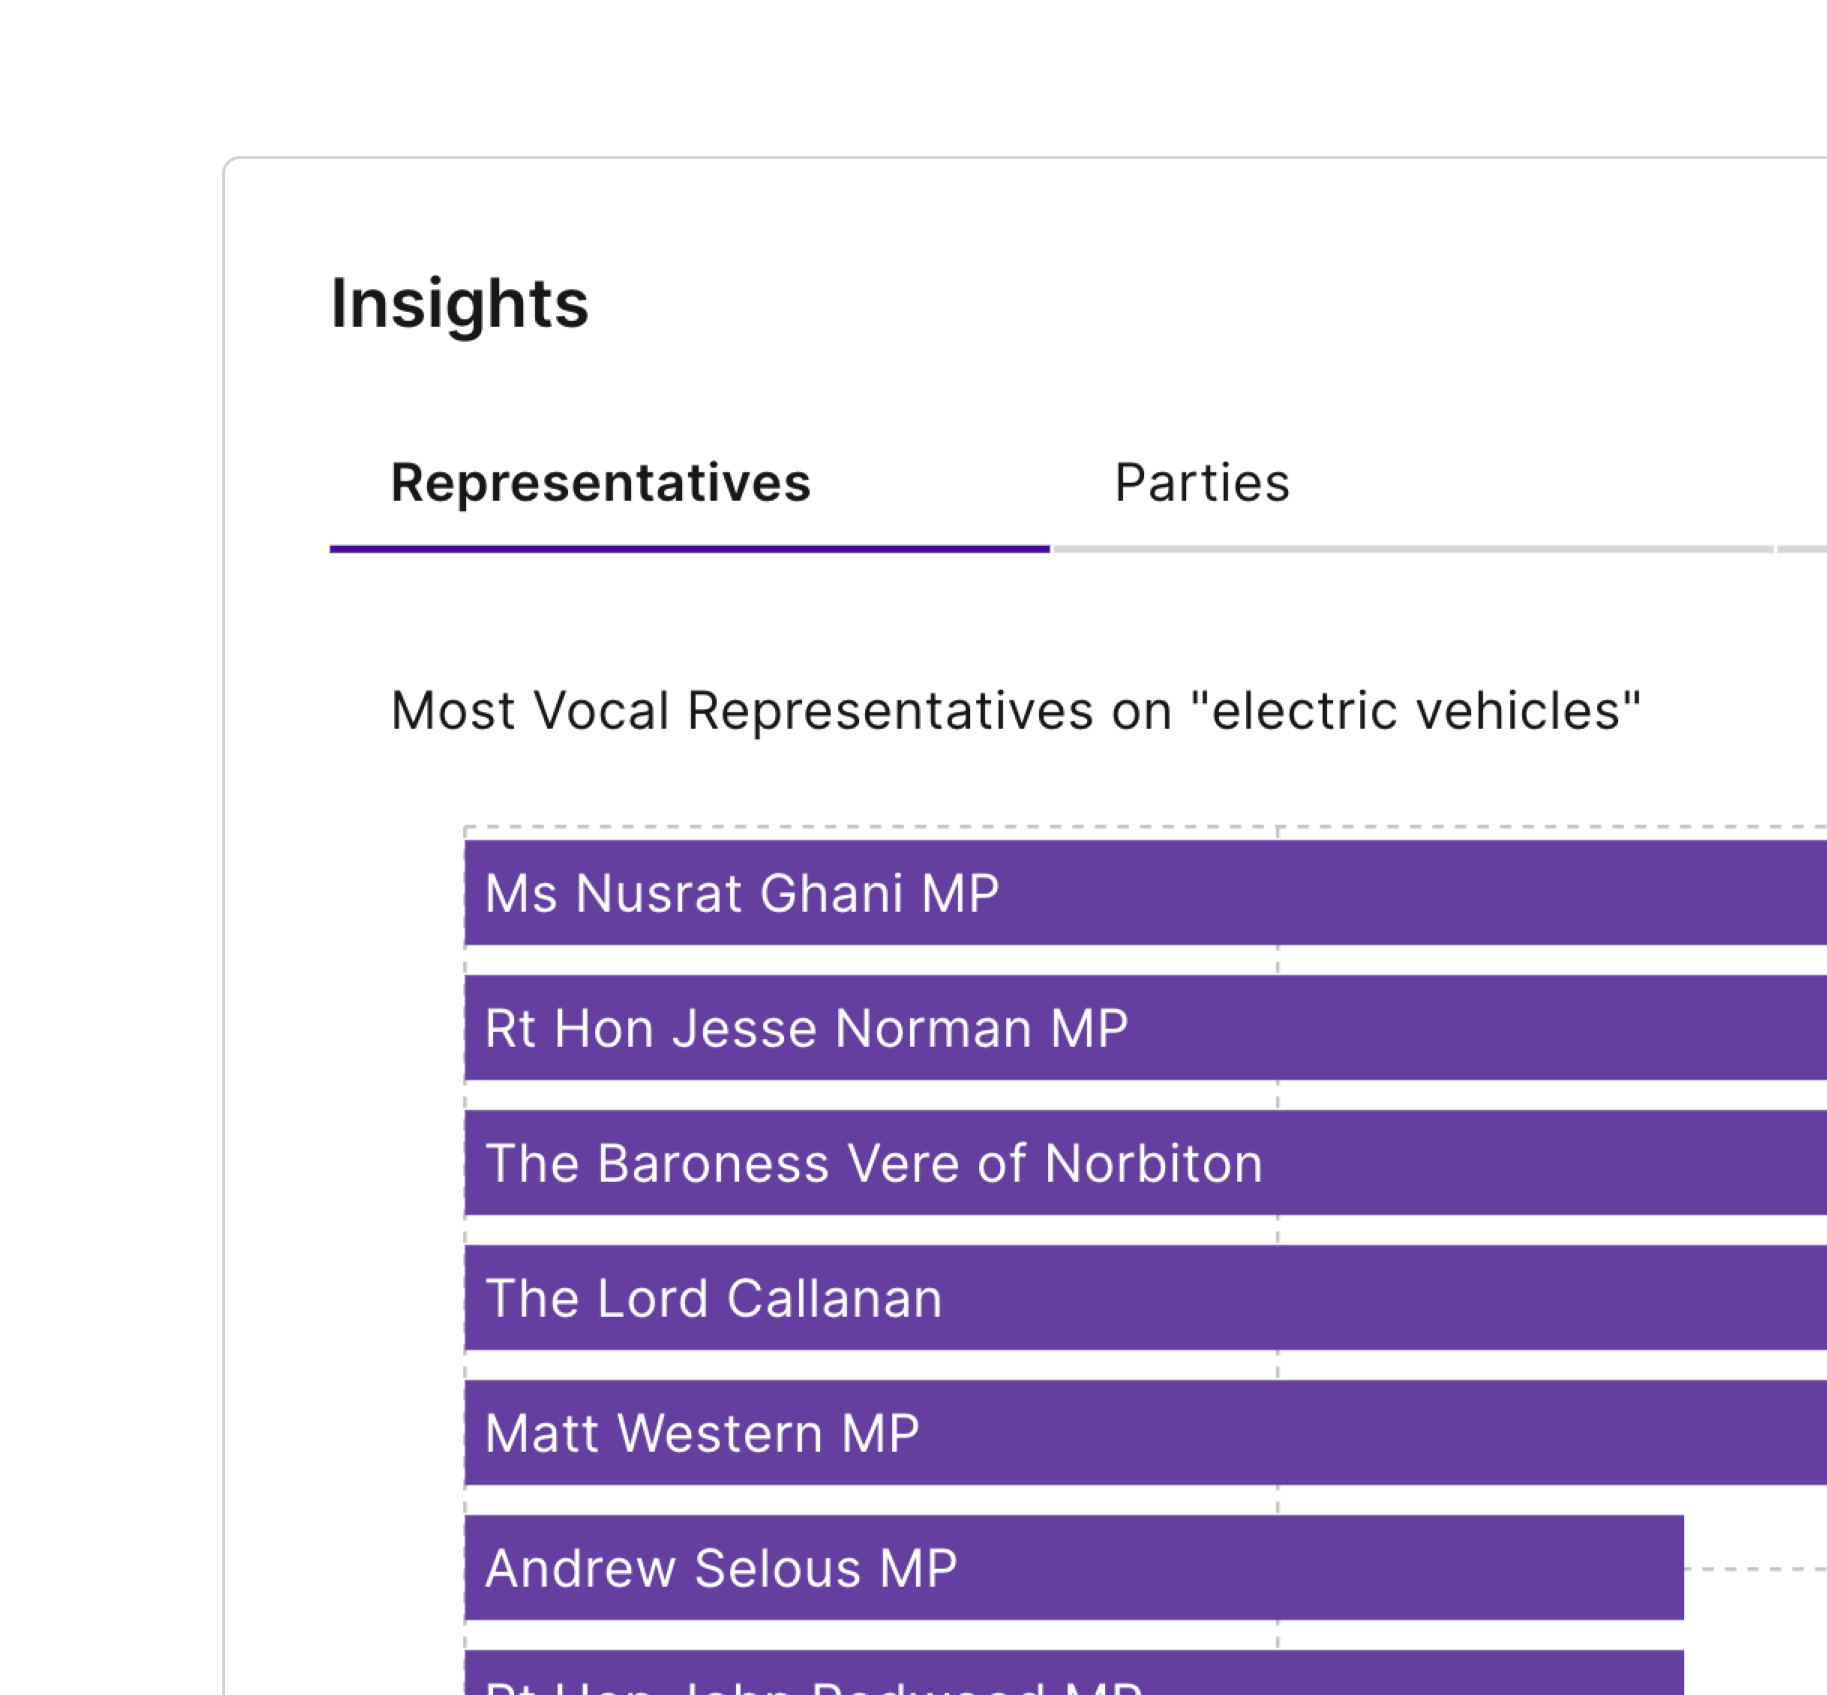Screen dimensions: 1827x1695
Task: Click the grey underline beneath Parties
Action: [x=1412, y=549]
